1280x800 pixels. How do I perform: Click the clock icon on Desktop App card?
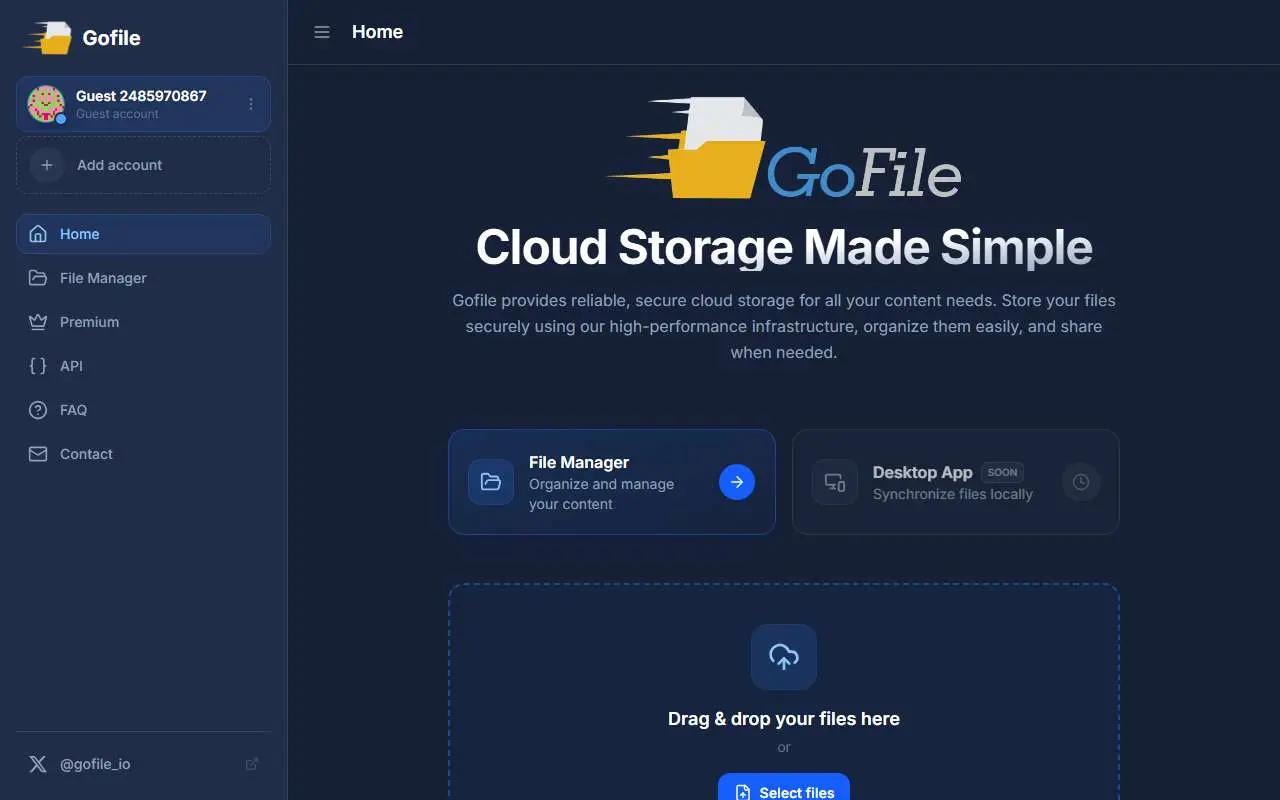1081,482
